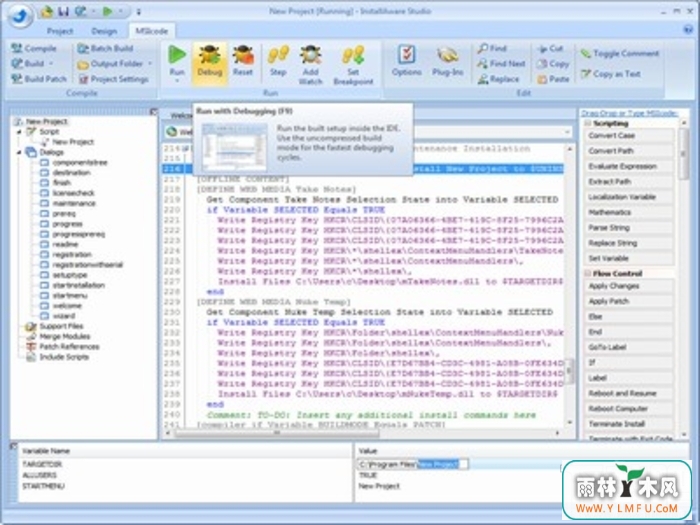Collapse the Dialogs tree node
This screenshot has height=525, width=700.
19,152
